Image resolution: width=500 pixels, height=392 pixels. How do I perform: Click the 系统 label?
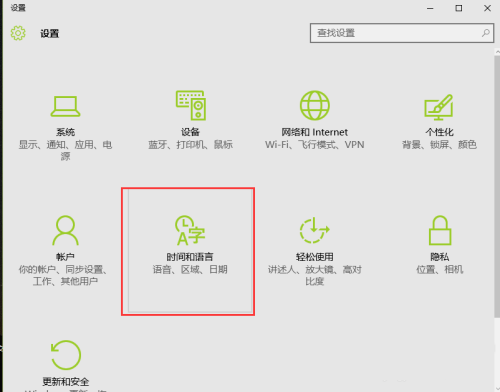(x=65, y=132)
